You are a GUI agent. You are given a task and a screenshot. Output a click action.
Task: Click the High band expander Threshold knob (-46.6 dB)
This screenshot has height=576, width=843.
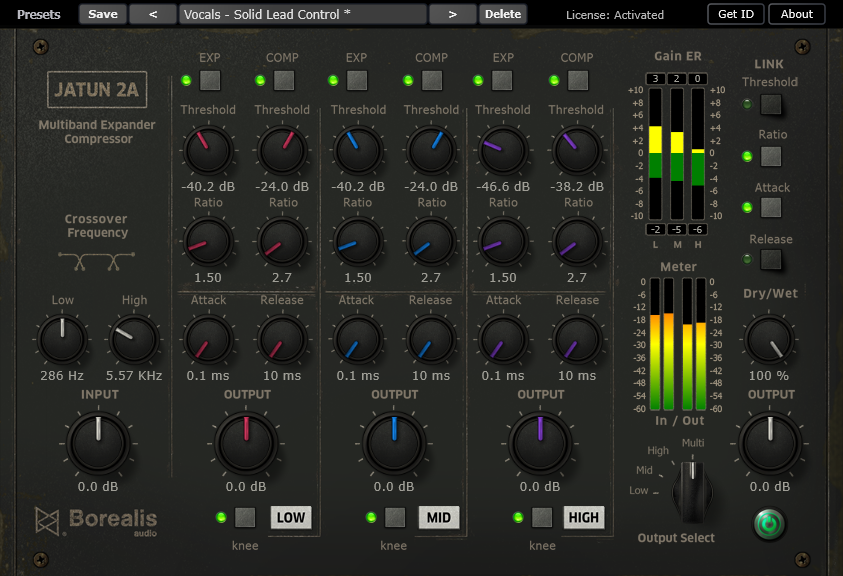[503, 151]
